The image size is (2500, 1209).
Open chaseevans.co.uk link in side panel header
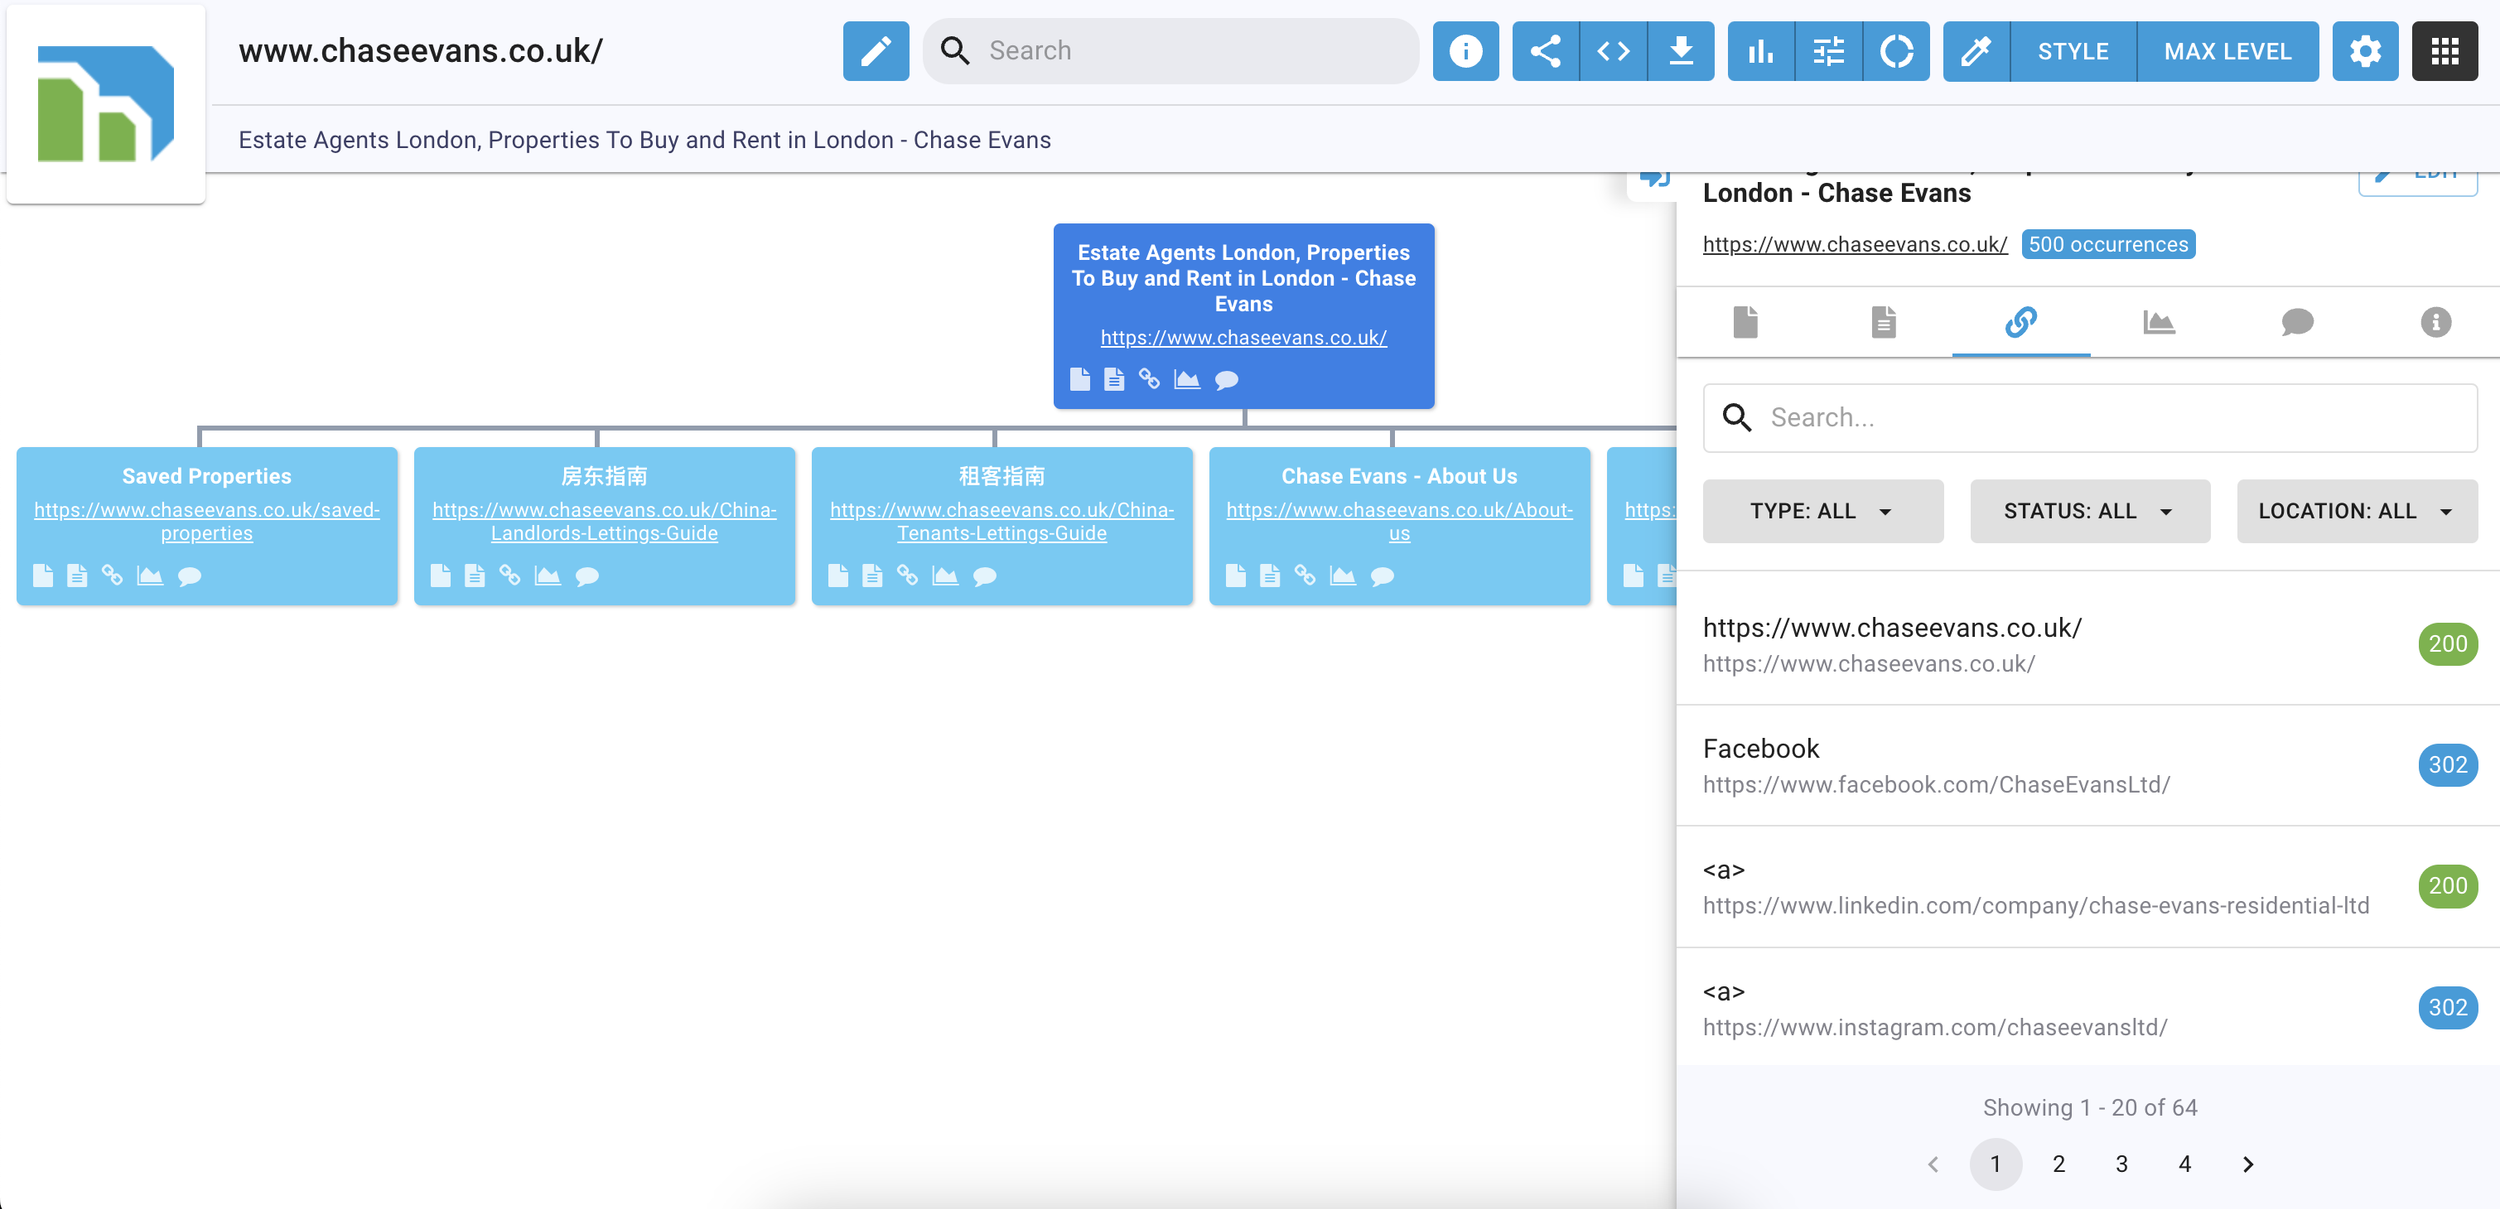pyautogui.click(x=1855, y=245)
